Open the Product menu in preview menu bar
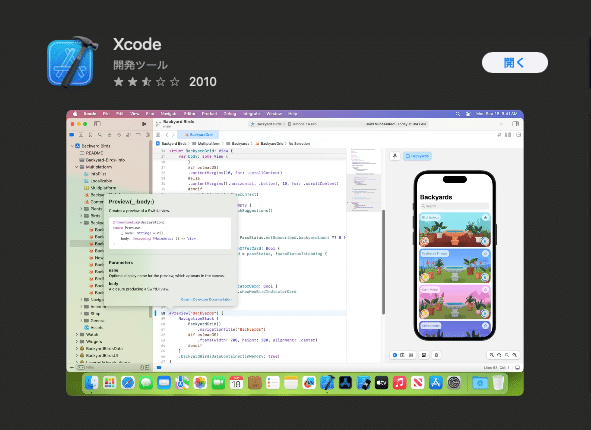Image resolution: width=591 pixels, height=430 pixels. 209,114
